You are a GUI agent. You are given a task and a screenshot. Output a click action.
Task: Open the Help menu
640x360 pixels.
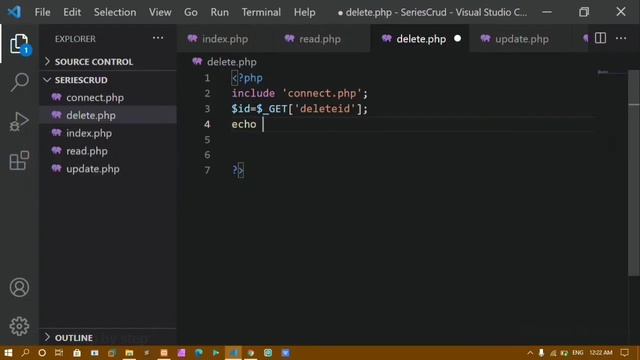tap(304, 12)
